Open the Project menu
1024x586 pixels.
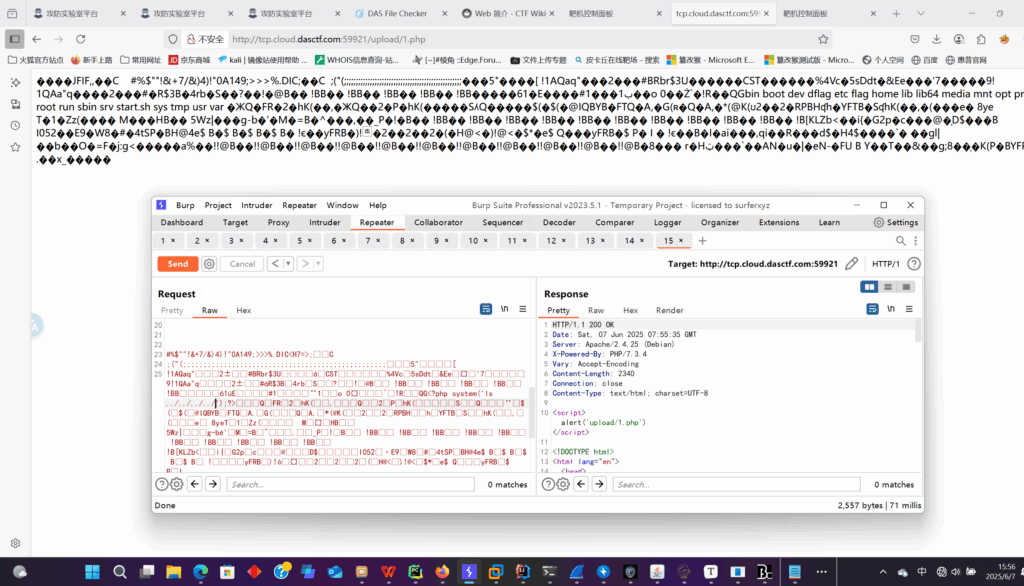217,205
